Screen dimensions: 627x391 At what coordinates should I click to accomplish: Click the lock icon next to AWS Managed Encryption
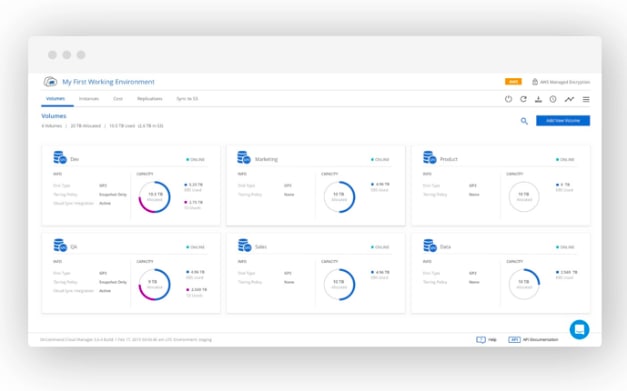tap(535, 82)
